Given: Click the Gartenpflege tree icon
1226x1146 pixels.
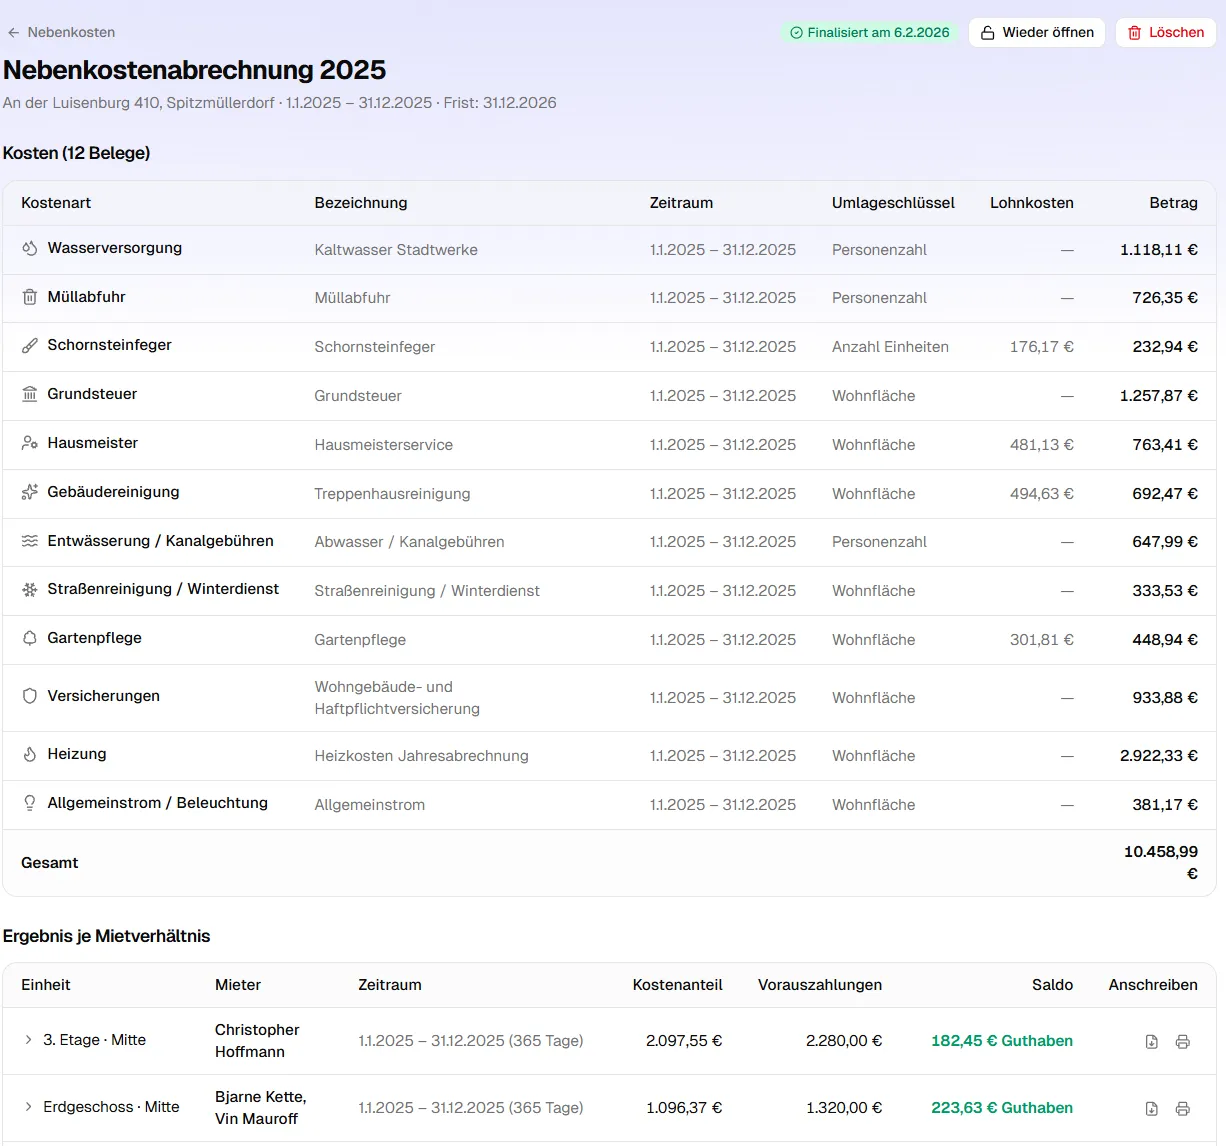Looking at the screenshot, I should (x=30, y=638).
